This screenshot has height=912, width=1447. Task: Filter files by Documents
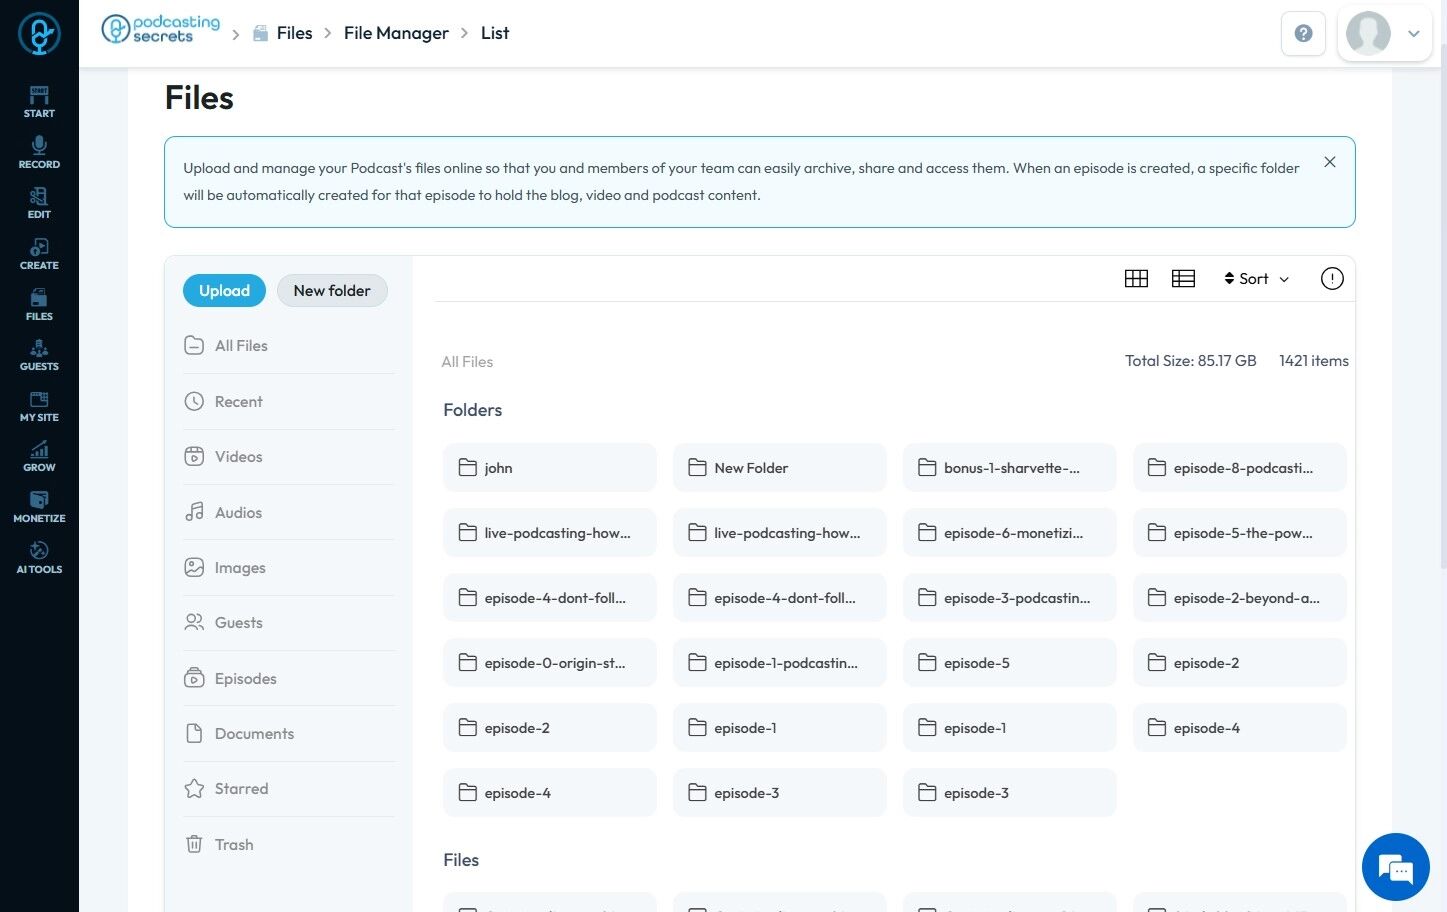(289, 734)
